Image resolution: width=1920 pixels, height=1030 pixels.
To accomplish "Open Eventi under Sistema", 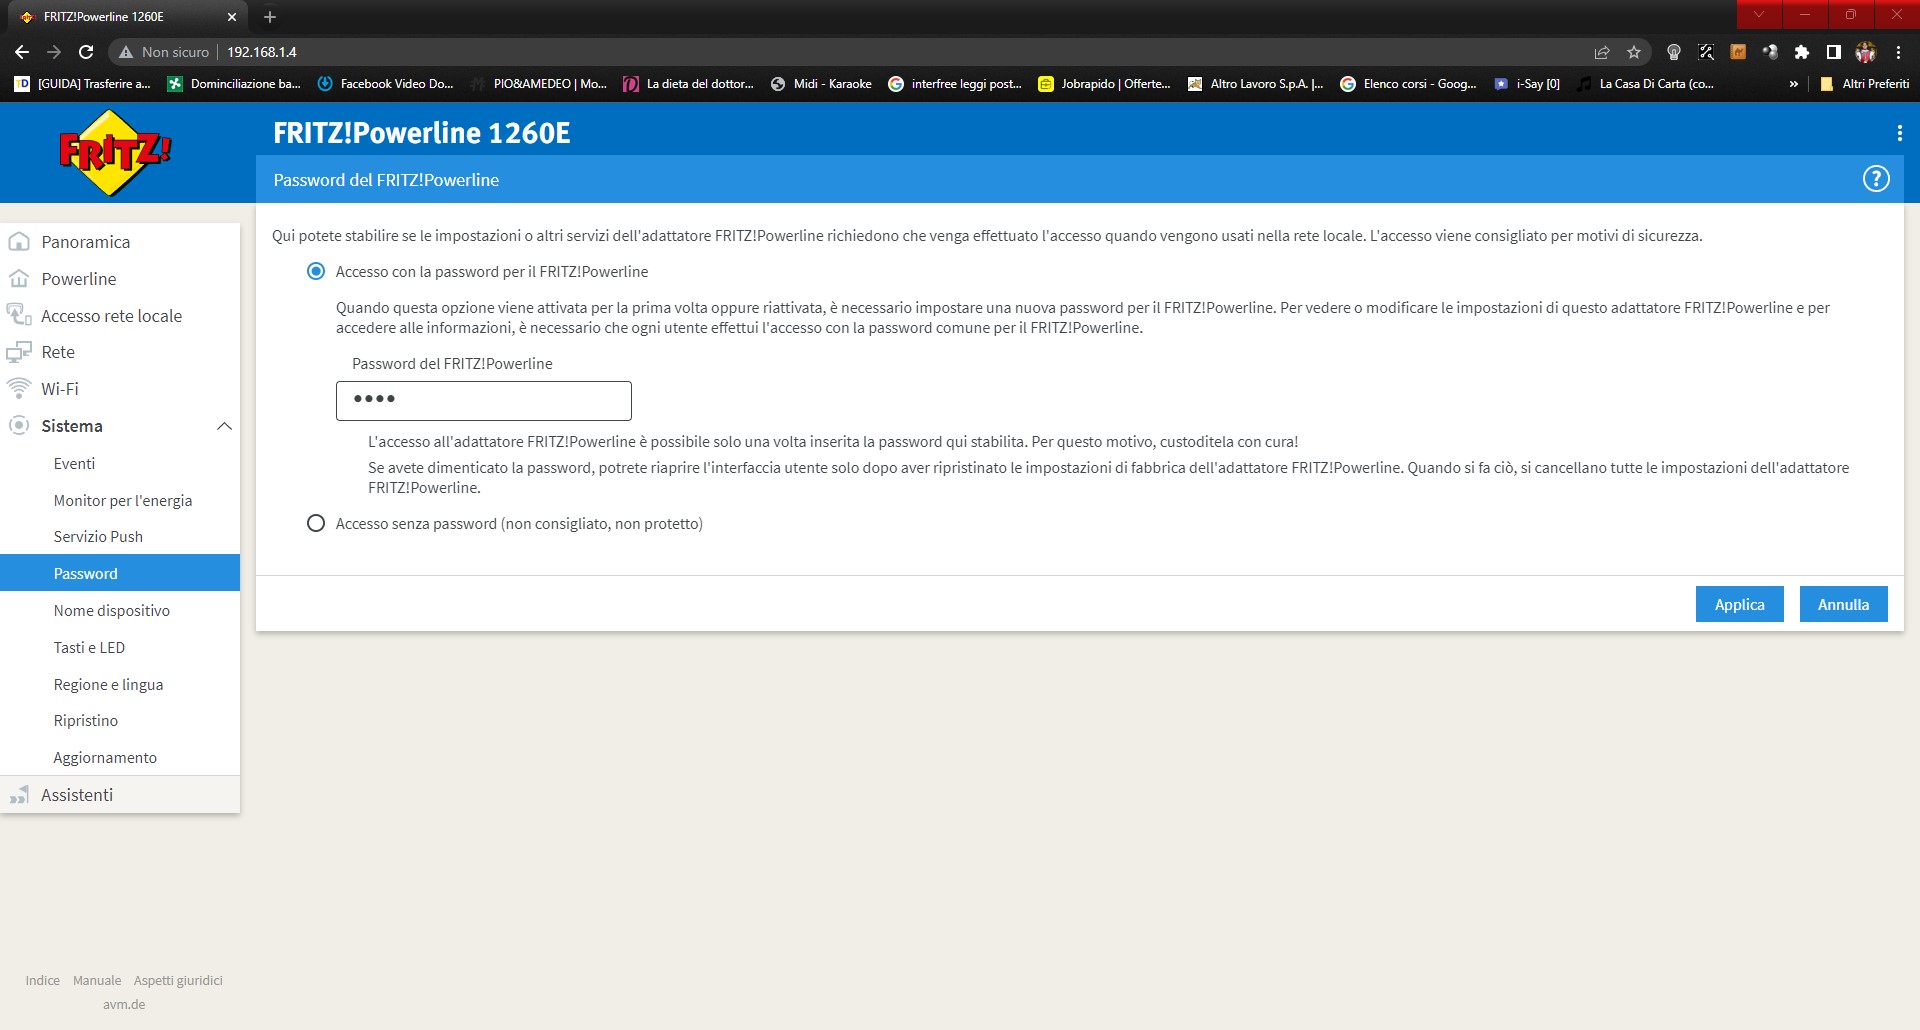I will point(74,463).
